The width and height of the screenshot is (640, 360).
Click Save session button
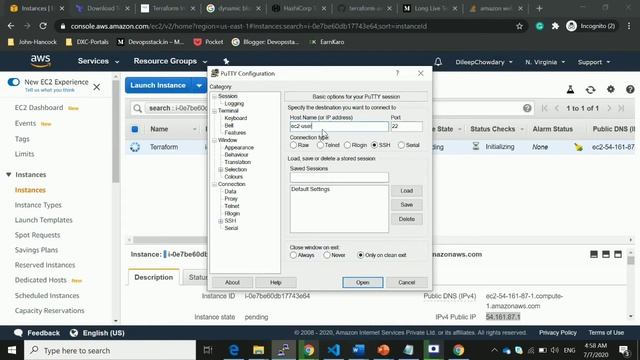pyautogui.click(x=407, y=204)
